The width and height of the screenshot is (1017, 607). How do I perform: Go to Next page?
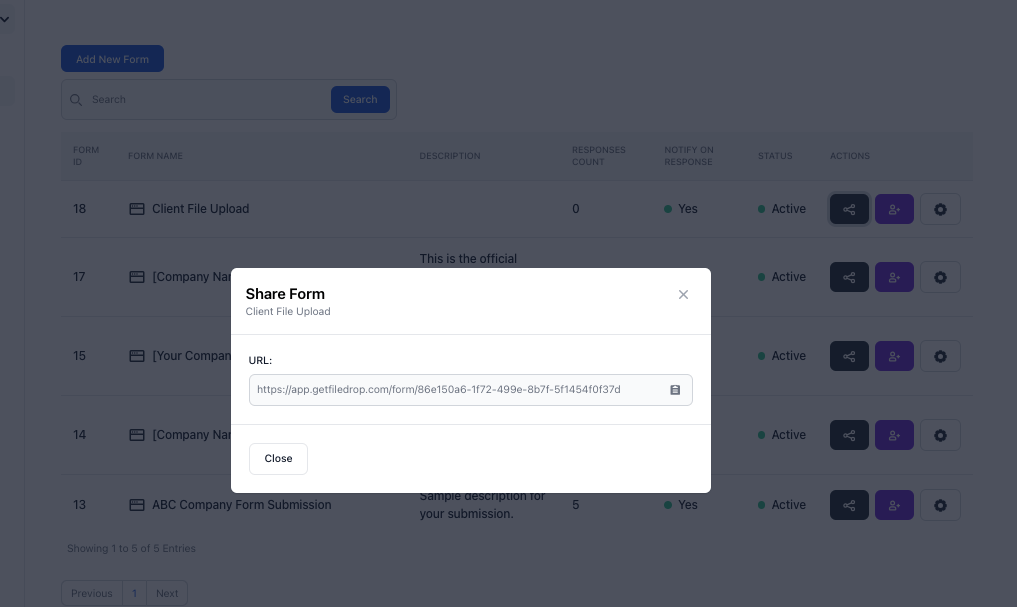coord(167,593)
